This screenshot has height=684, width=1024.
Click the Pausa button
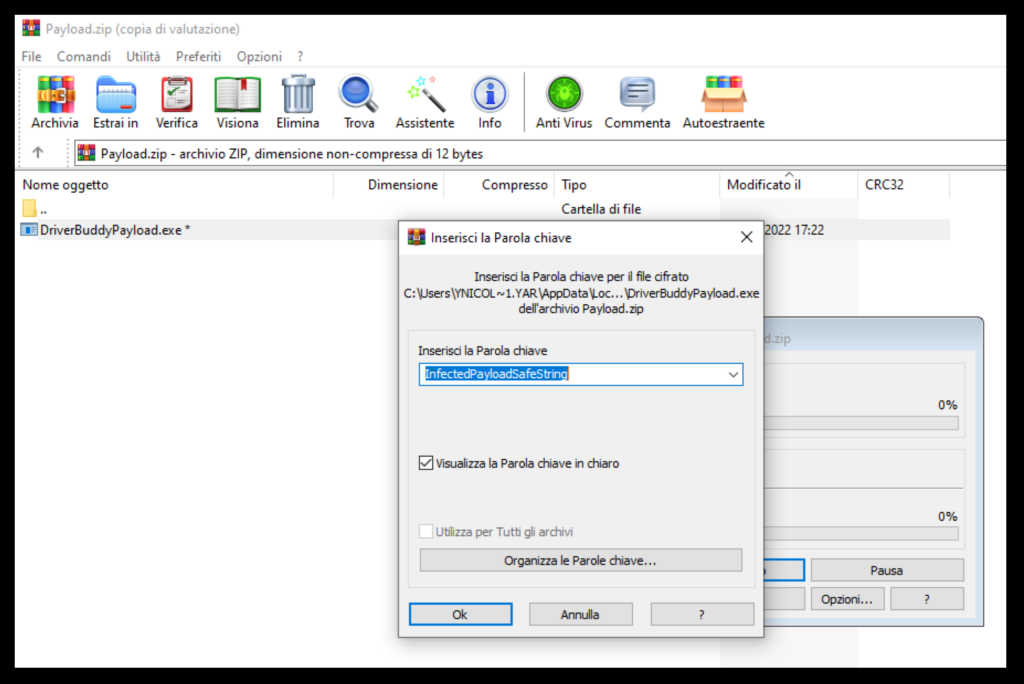coord(886,569)
